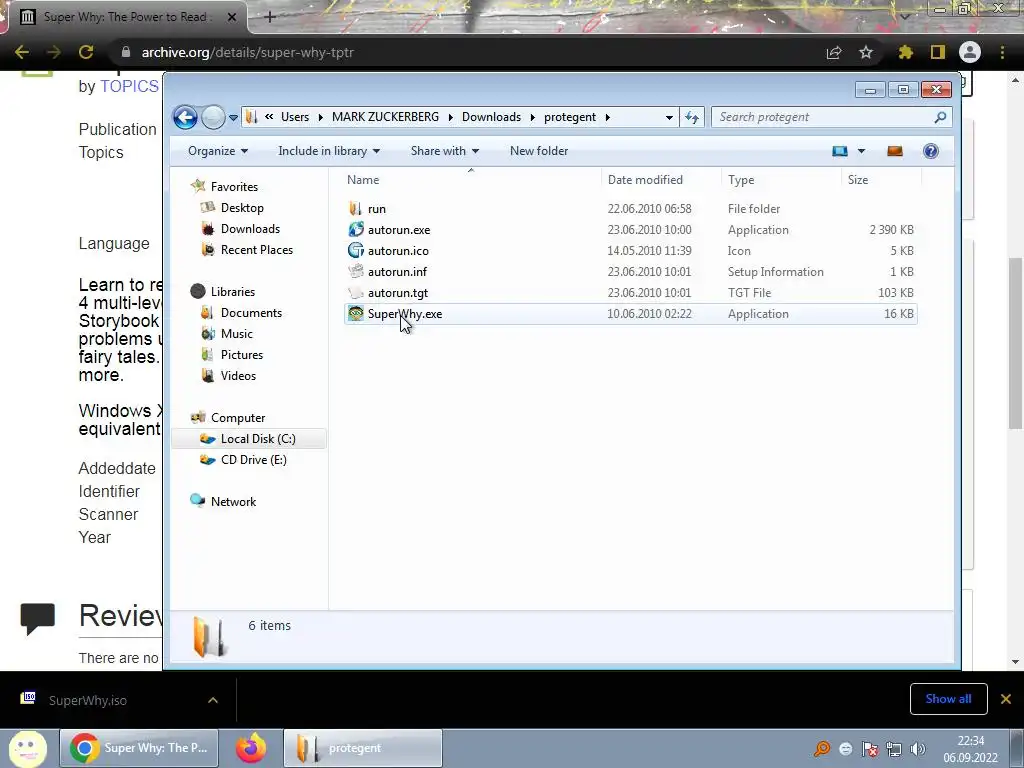Open Chrome's three-dot menu
This screenshot has height=768, width=1024.
tap(1002, 52)
